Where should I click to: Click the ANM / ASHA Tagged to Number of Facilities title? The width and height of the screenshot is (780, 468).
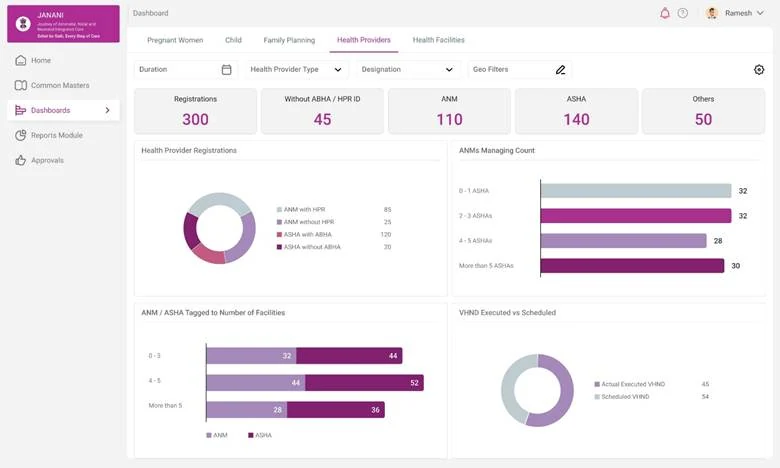coord(213,312)
